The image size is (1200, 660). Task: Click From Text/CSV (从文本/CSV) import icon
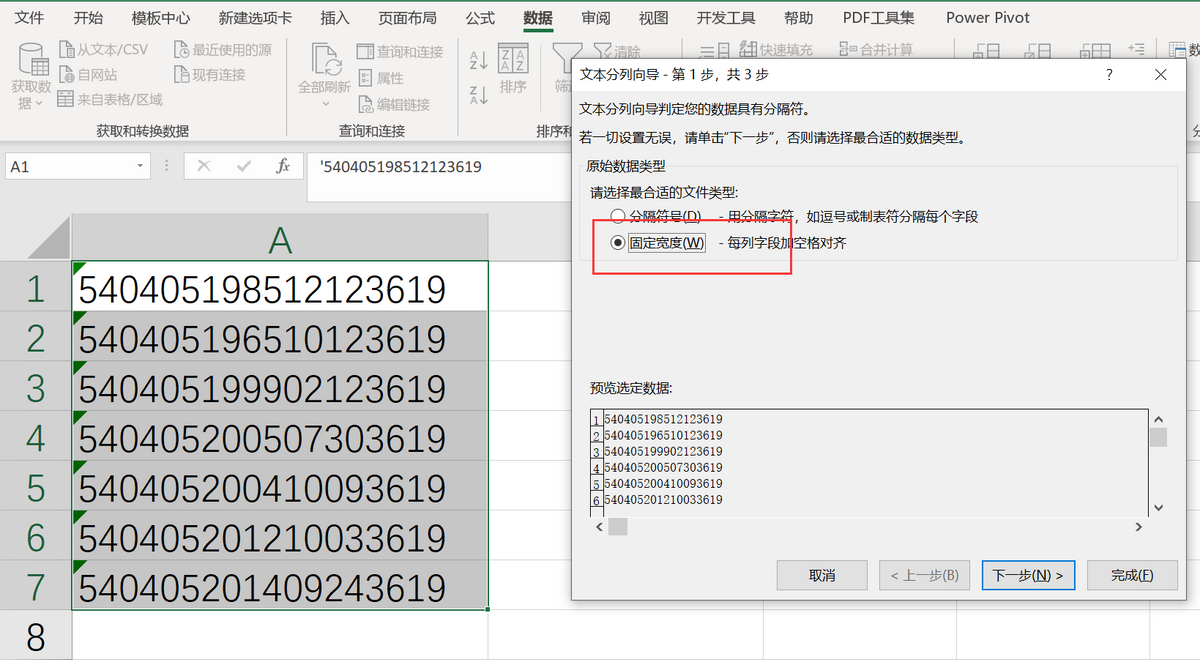pos(67,50)
